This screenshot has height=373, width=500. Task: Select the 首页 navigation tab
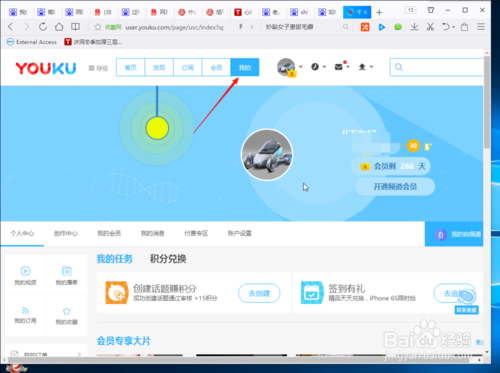(x=130, y=68)
